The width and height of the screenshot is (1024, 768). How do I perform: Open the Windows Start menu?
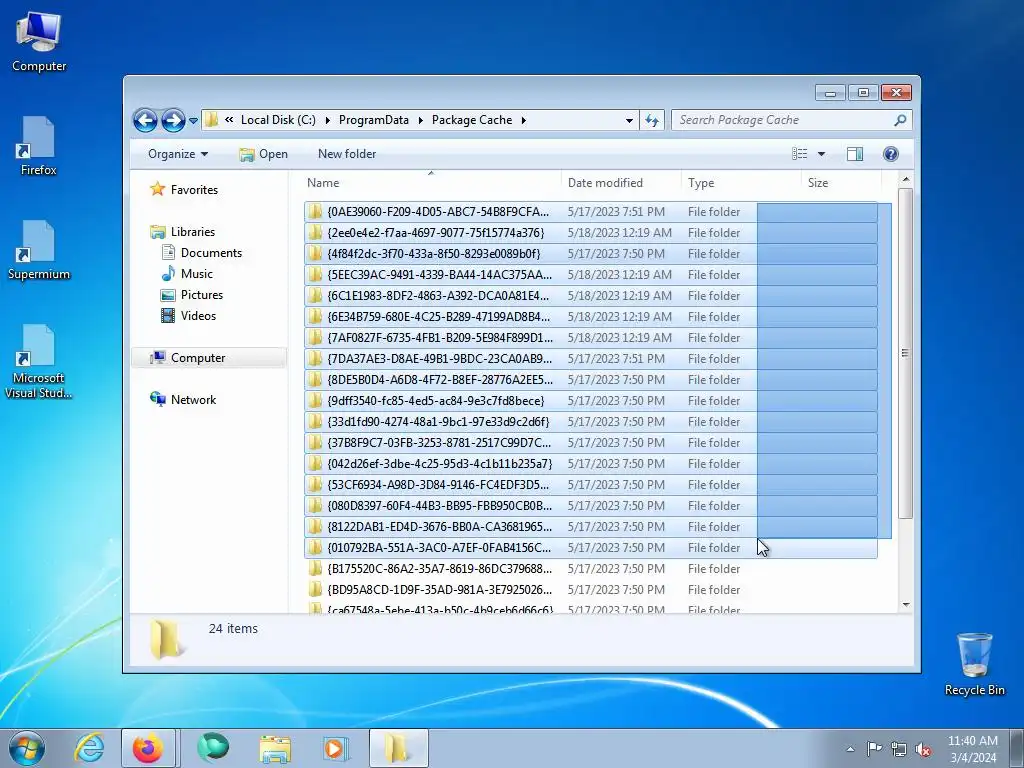click(x=27, y=748)
